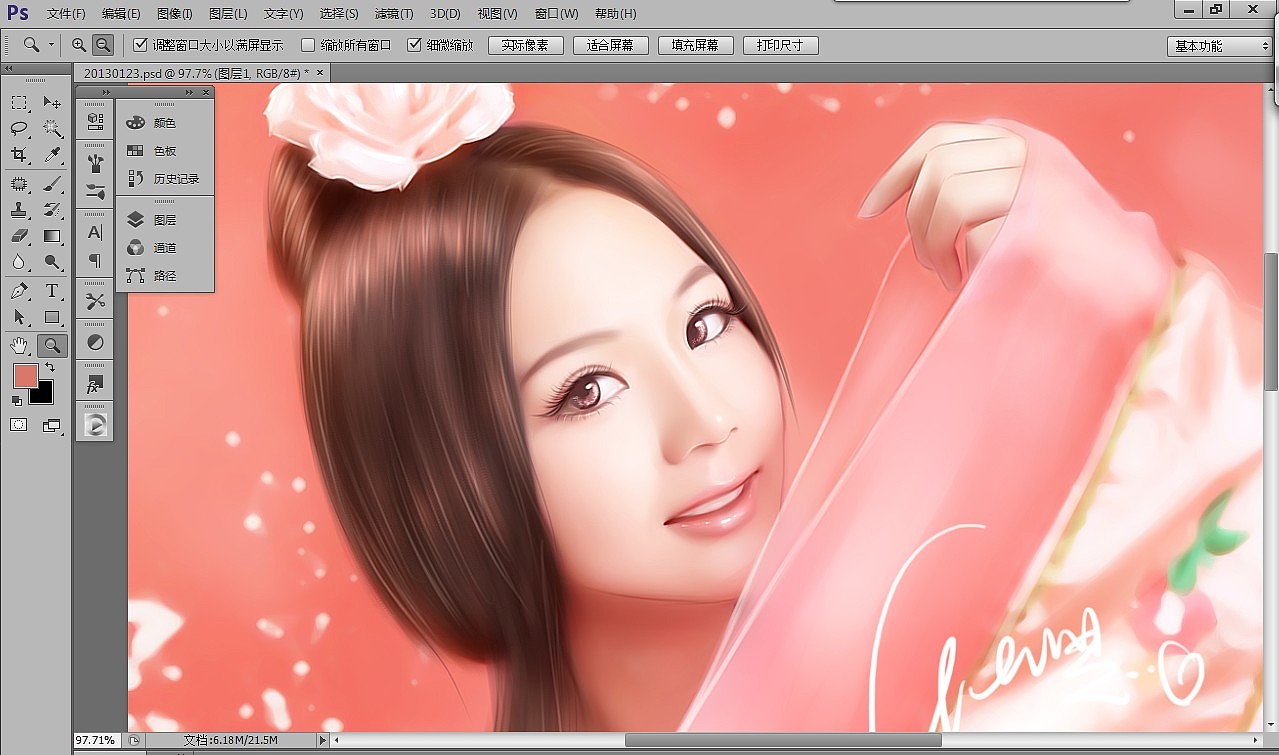Viewport: 1279px width, 755px height.
Task: Toggle 细微缩放 checkbox
Action: click(x=414, y=45)
